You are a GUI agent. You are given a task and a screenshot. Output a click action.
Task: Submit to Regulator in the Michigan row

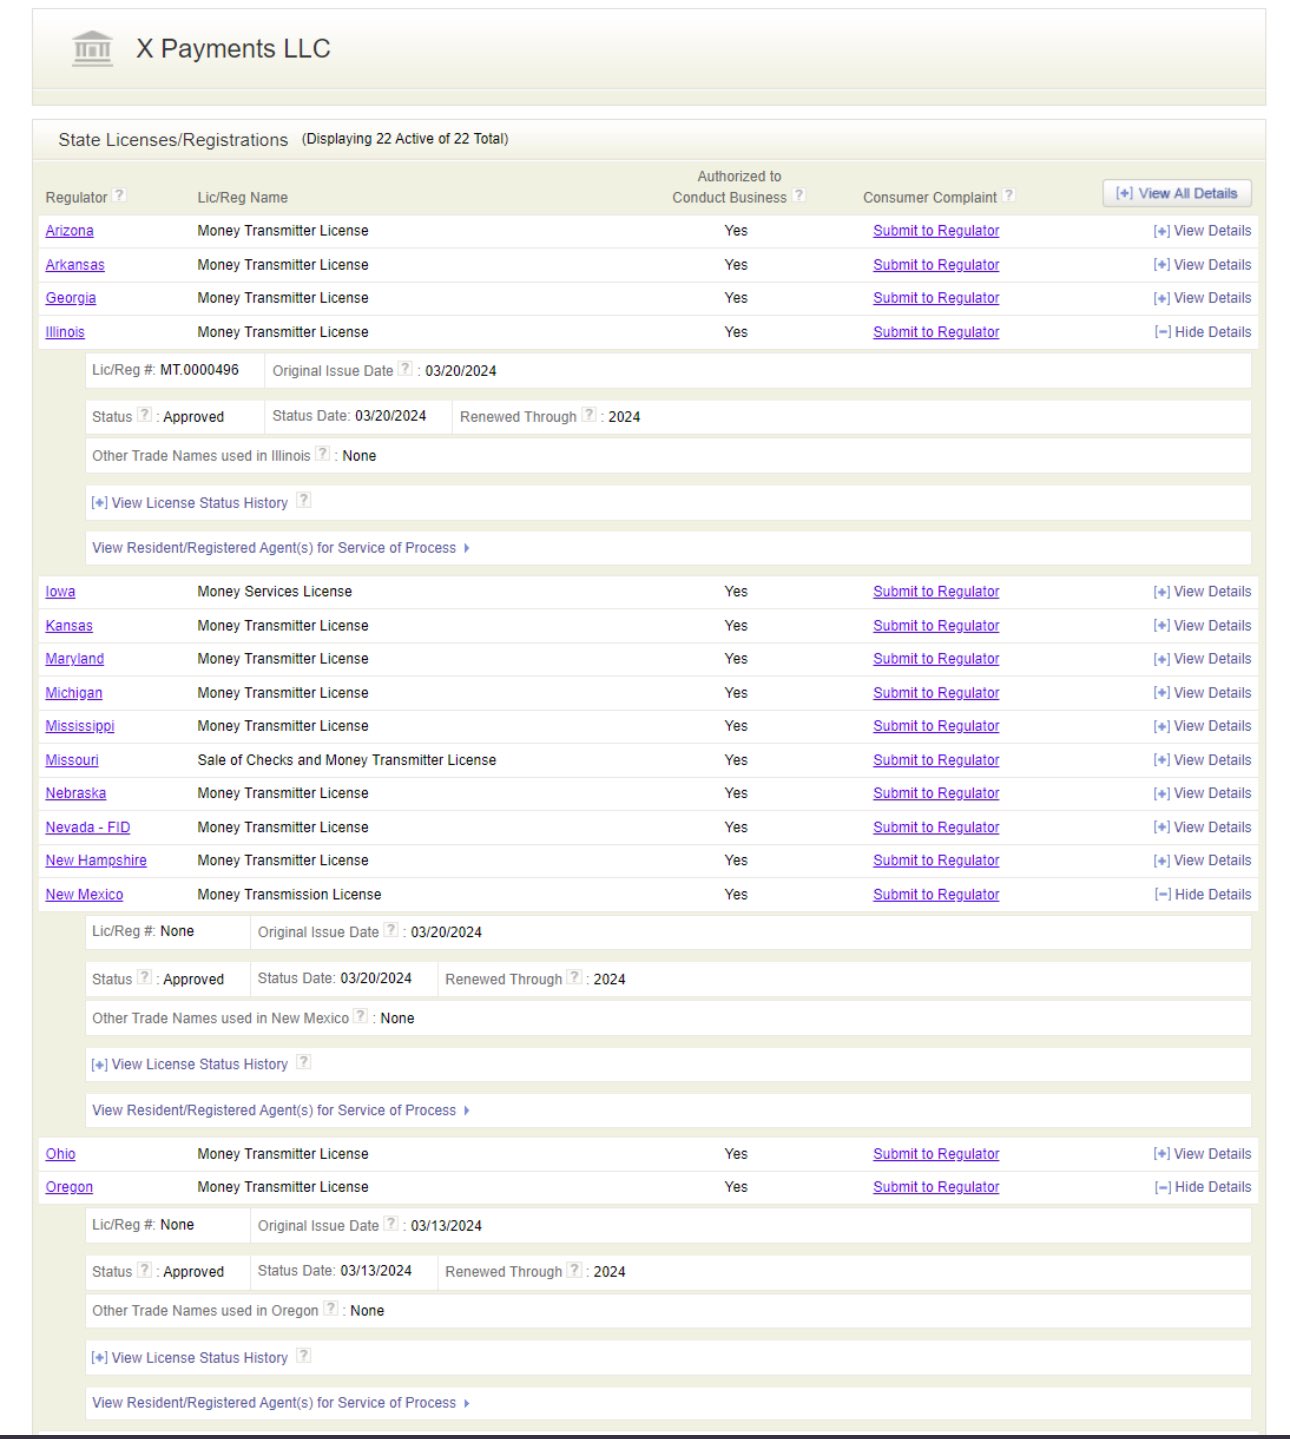[x=936, y=693]
